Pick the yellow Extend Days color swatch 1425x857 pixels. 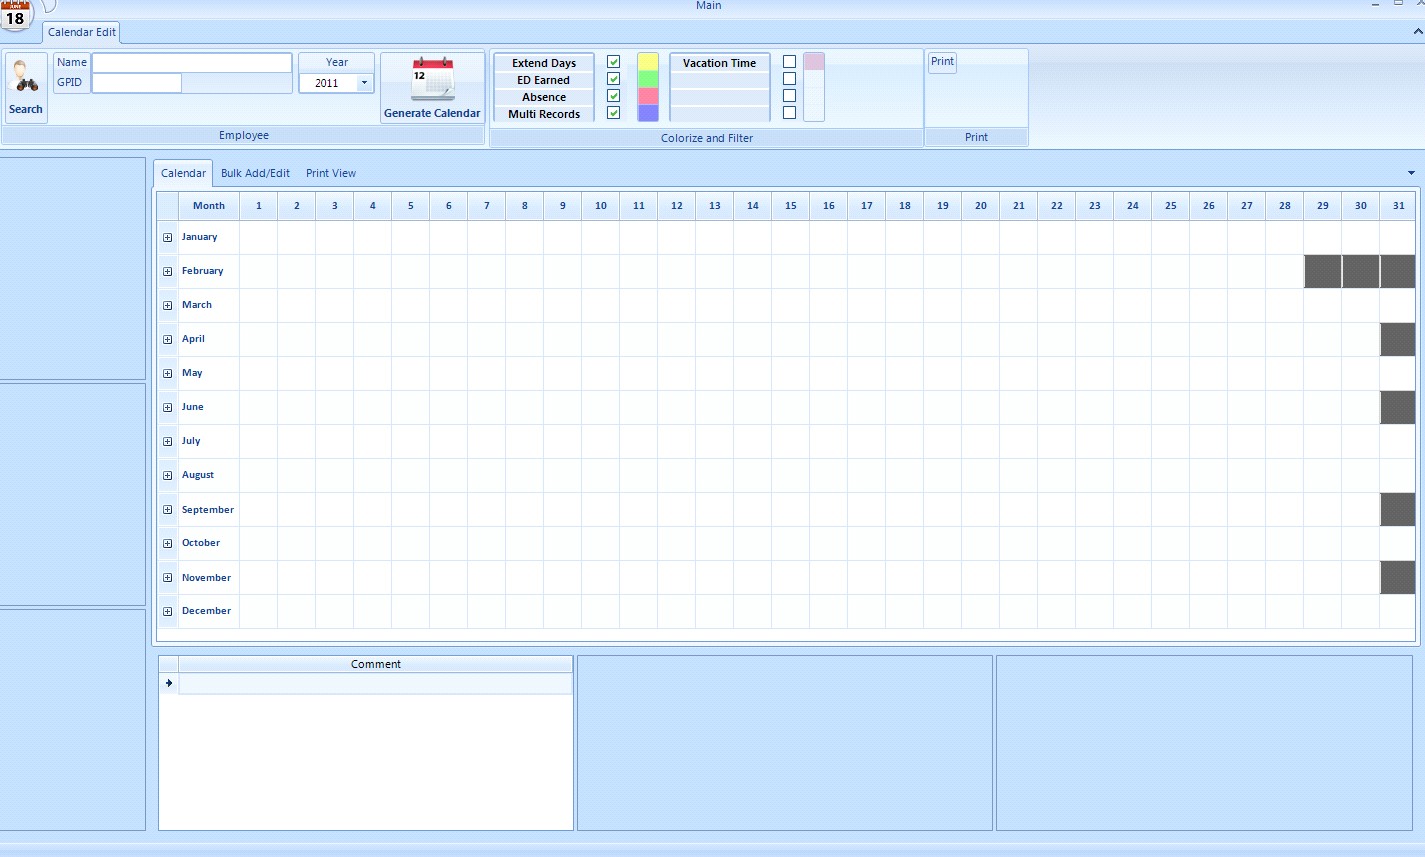[x=648, y=62]
